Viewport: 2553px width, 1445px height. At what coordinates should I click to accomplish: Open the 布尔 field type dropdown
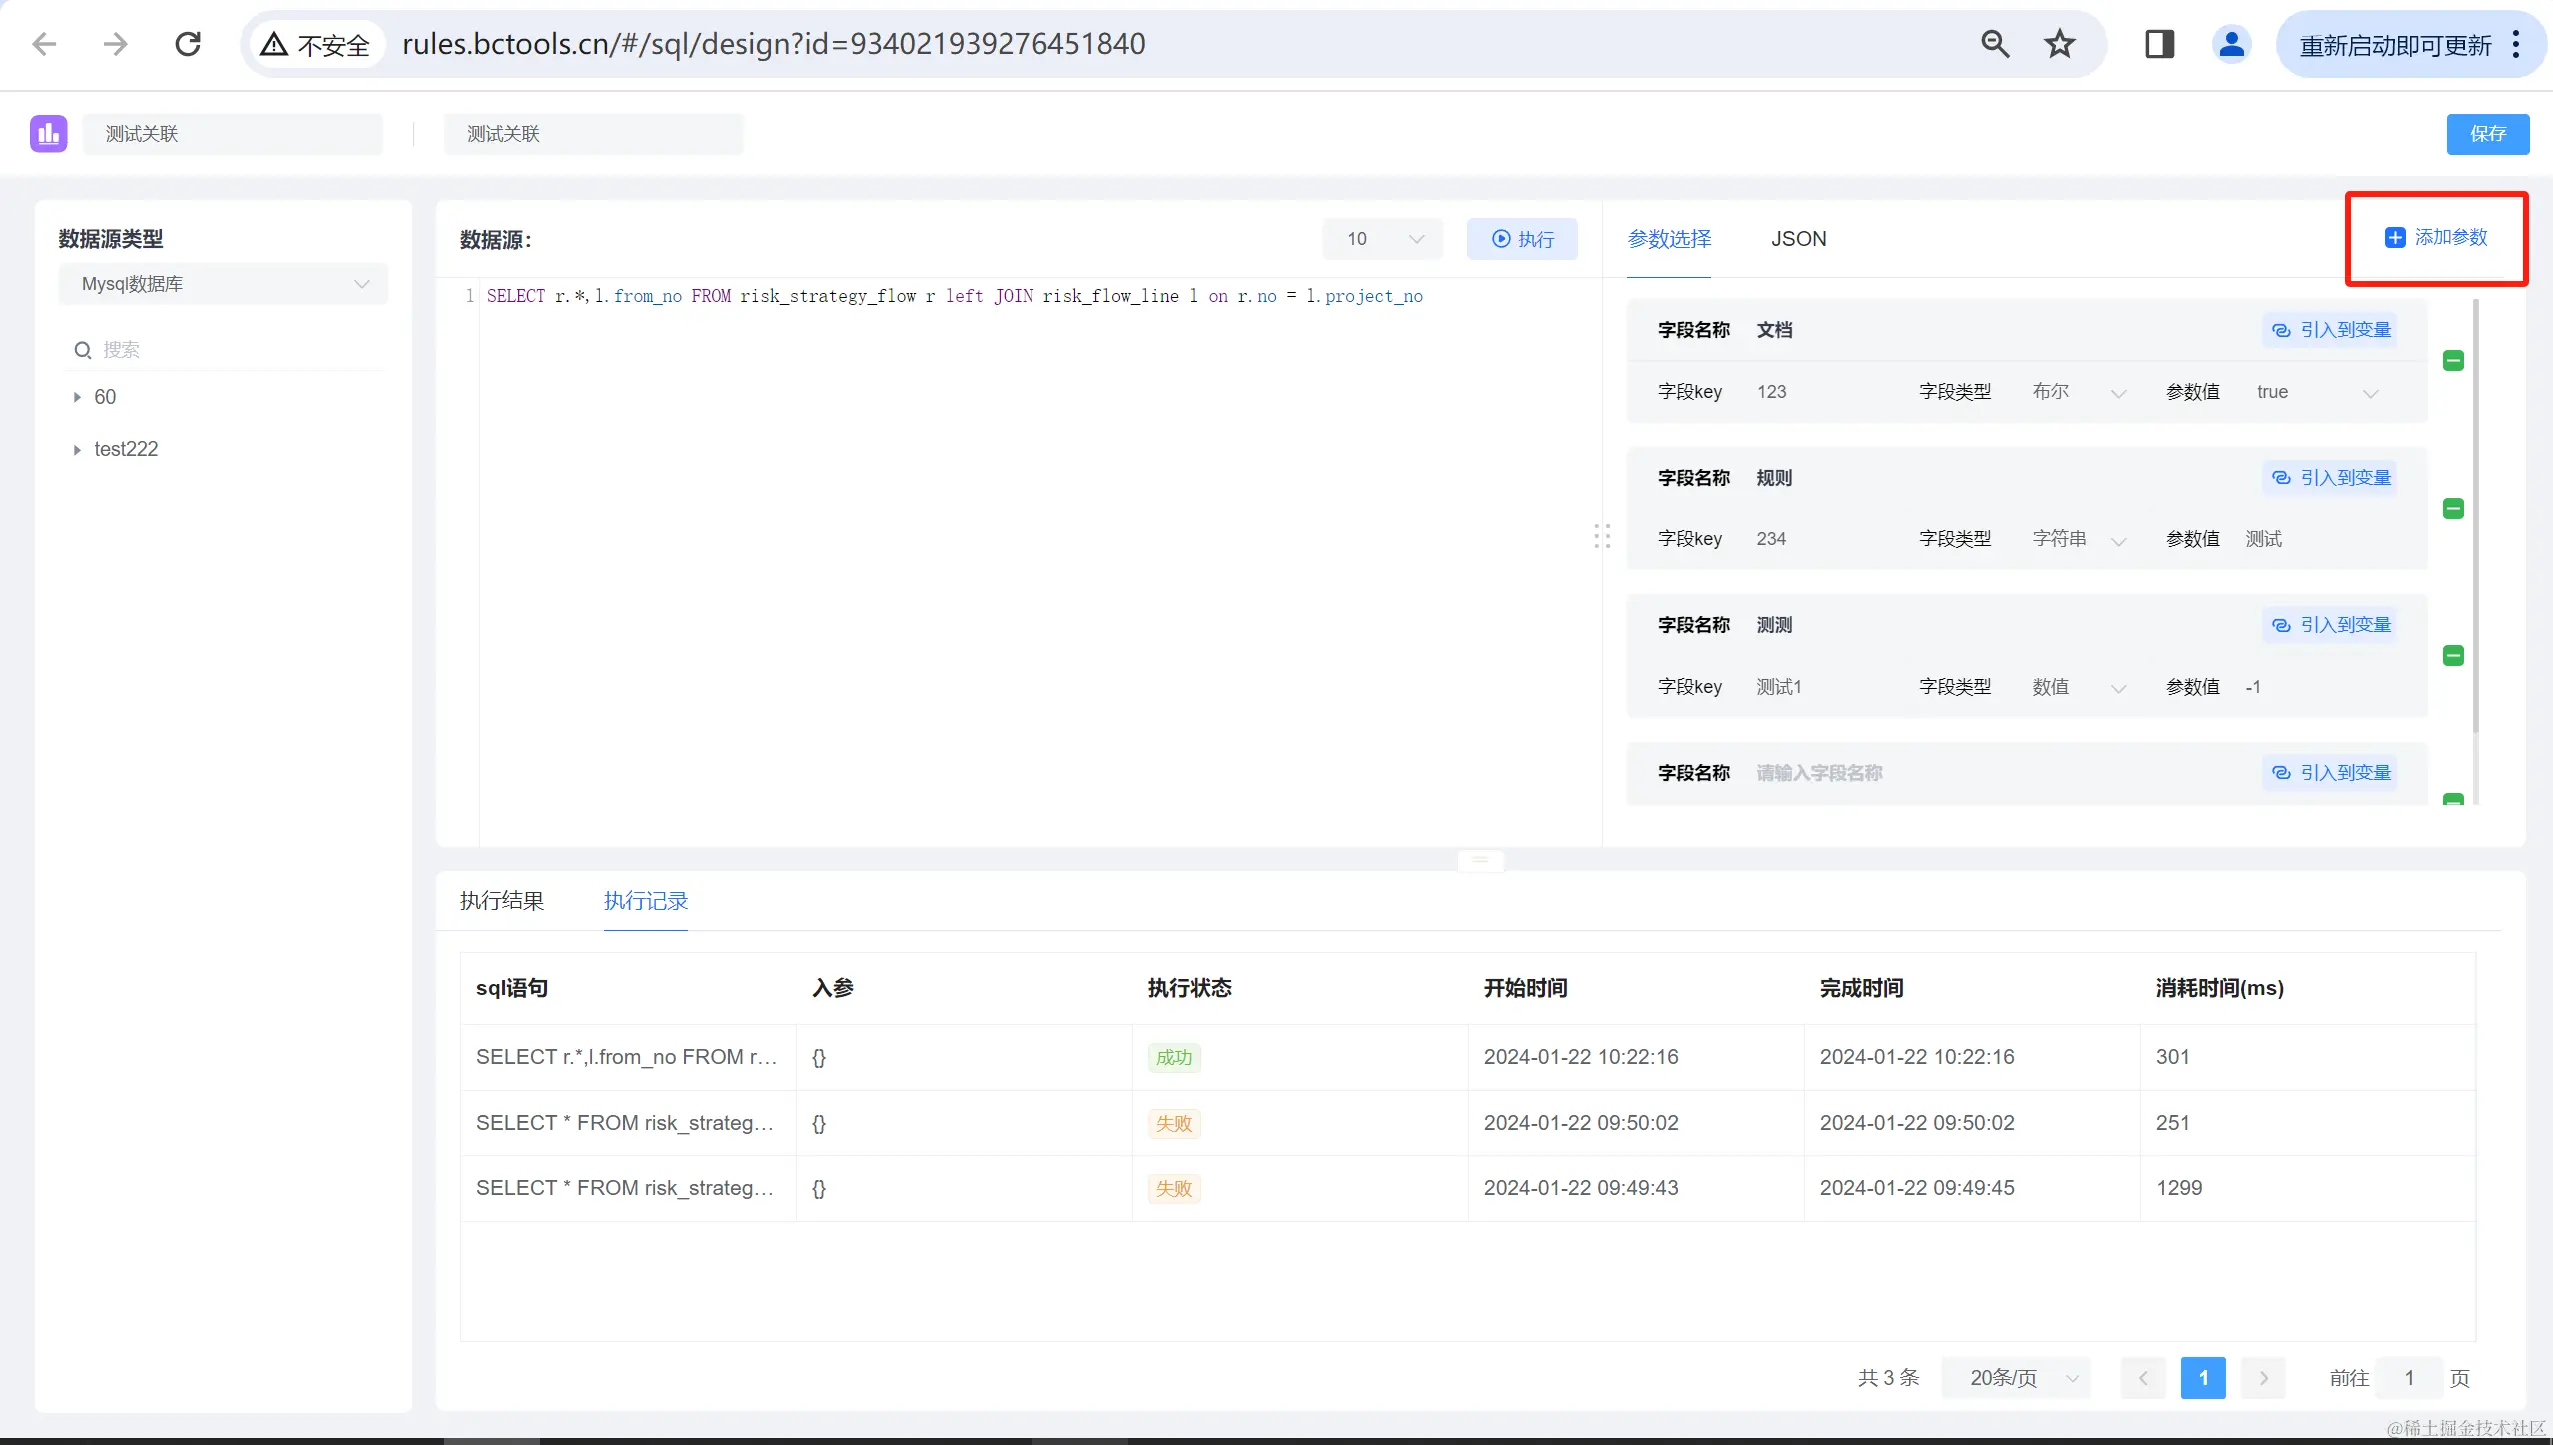coord(2078,392)
